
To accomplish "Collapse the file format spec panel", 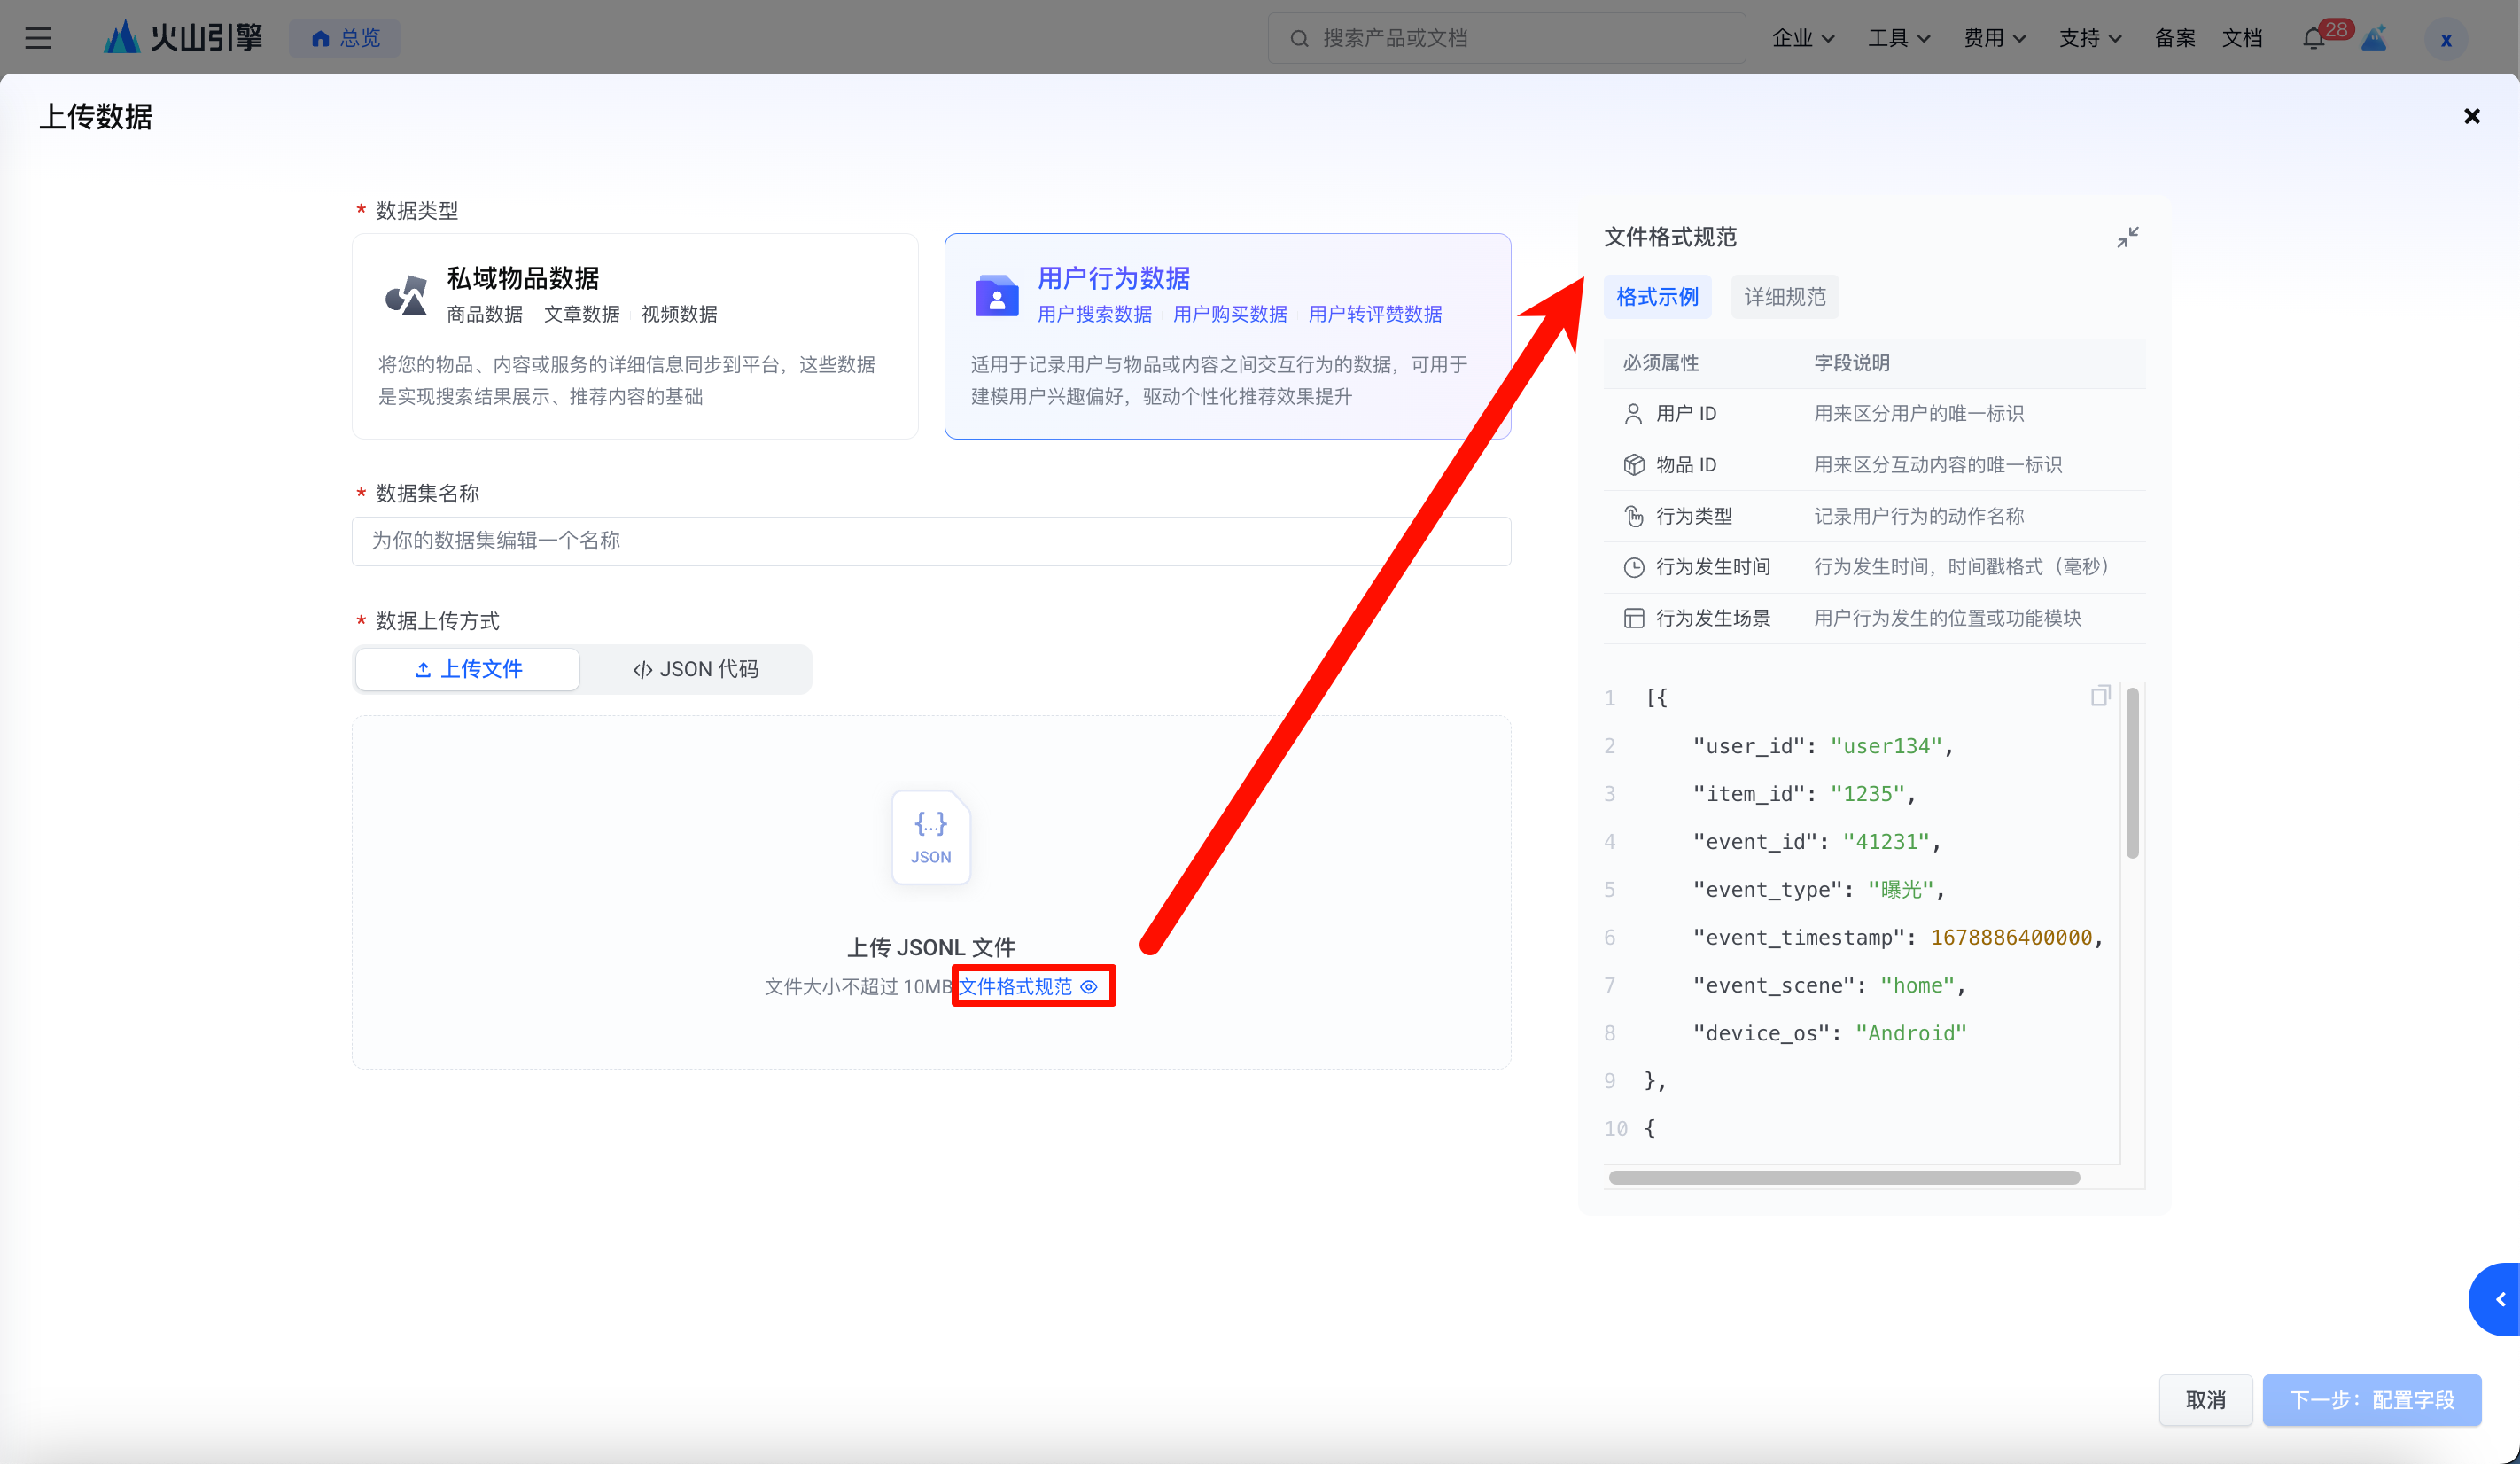I will [2127, 237].
